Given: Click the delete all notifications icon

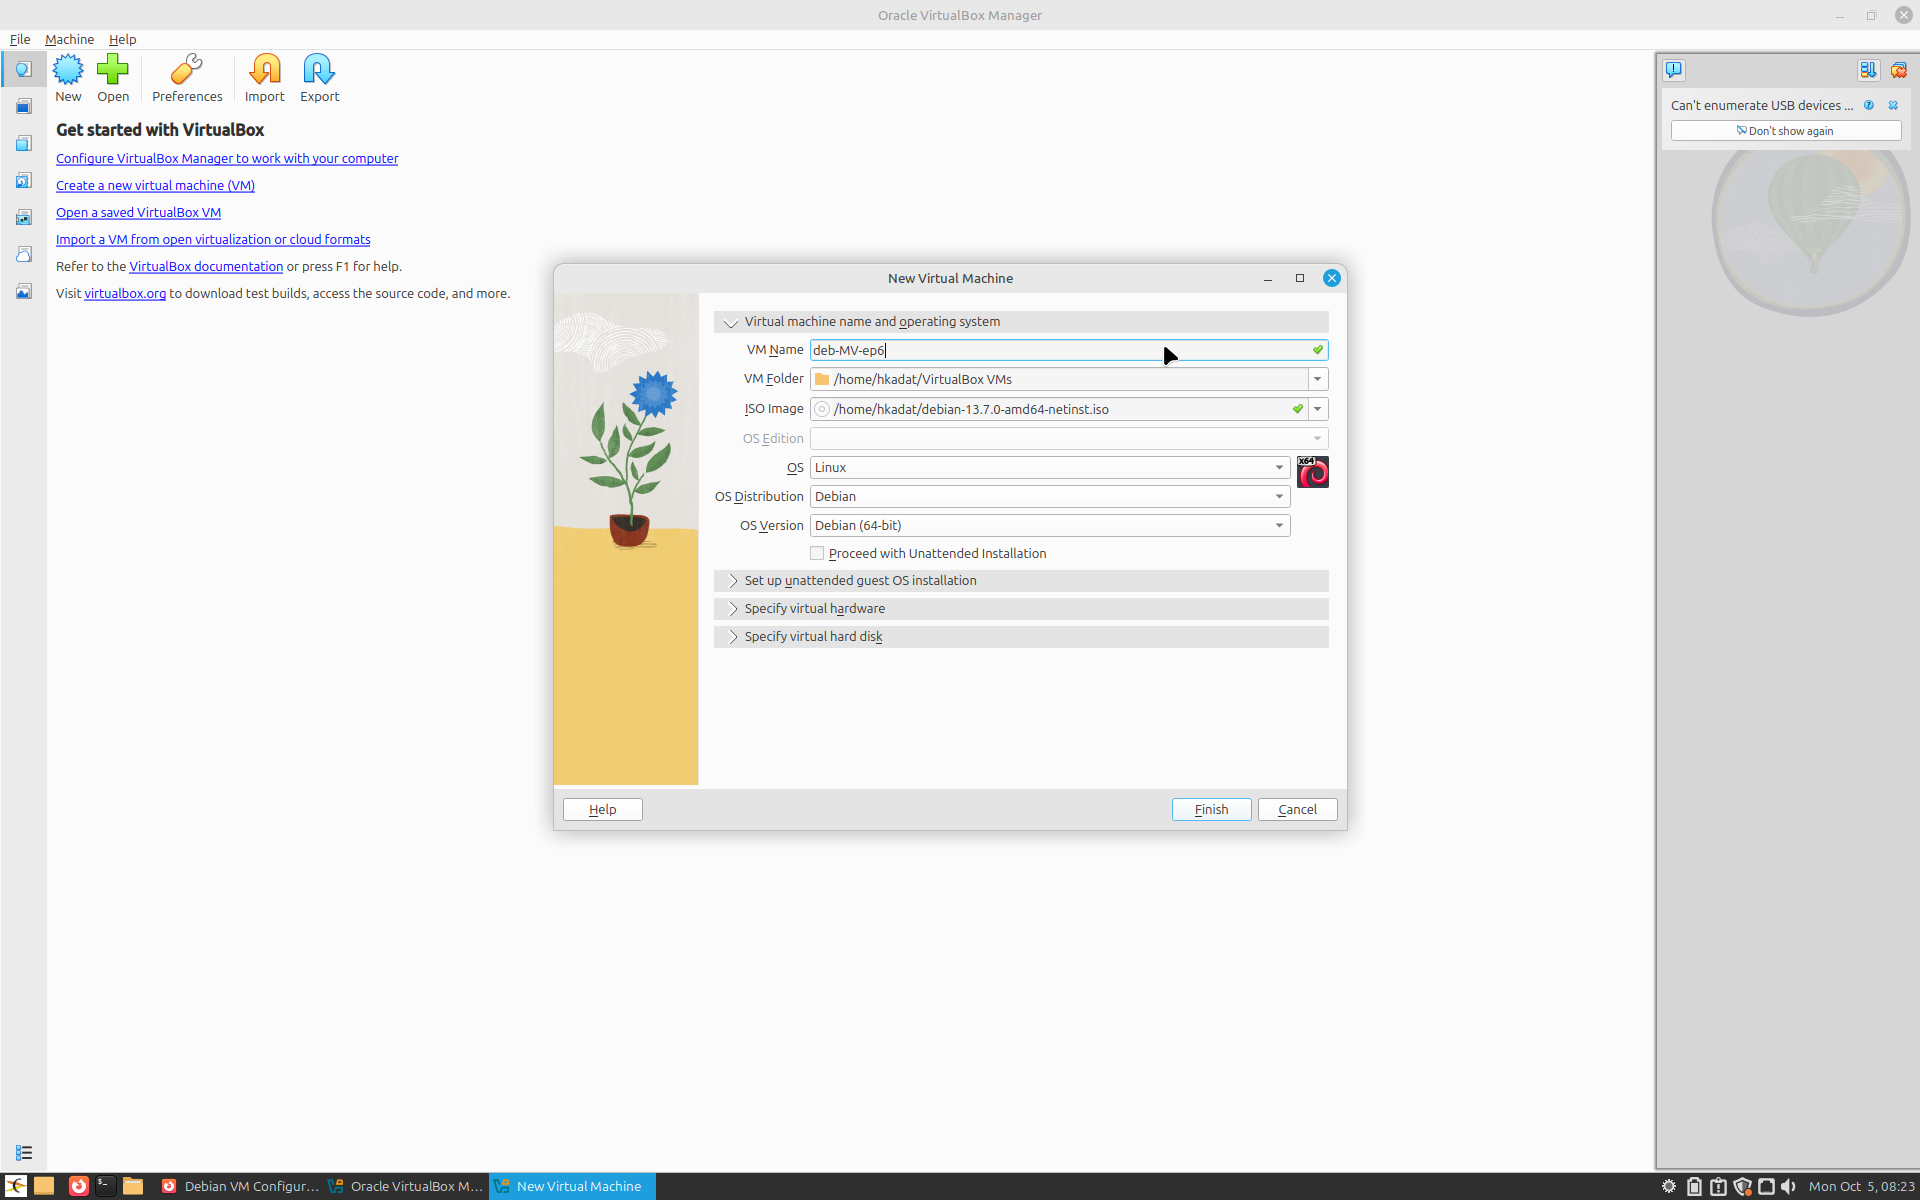Looking at the screenshot, I should pyautogui.click(x=1898, y=70).
